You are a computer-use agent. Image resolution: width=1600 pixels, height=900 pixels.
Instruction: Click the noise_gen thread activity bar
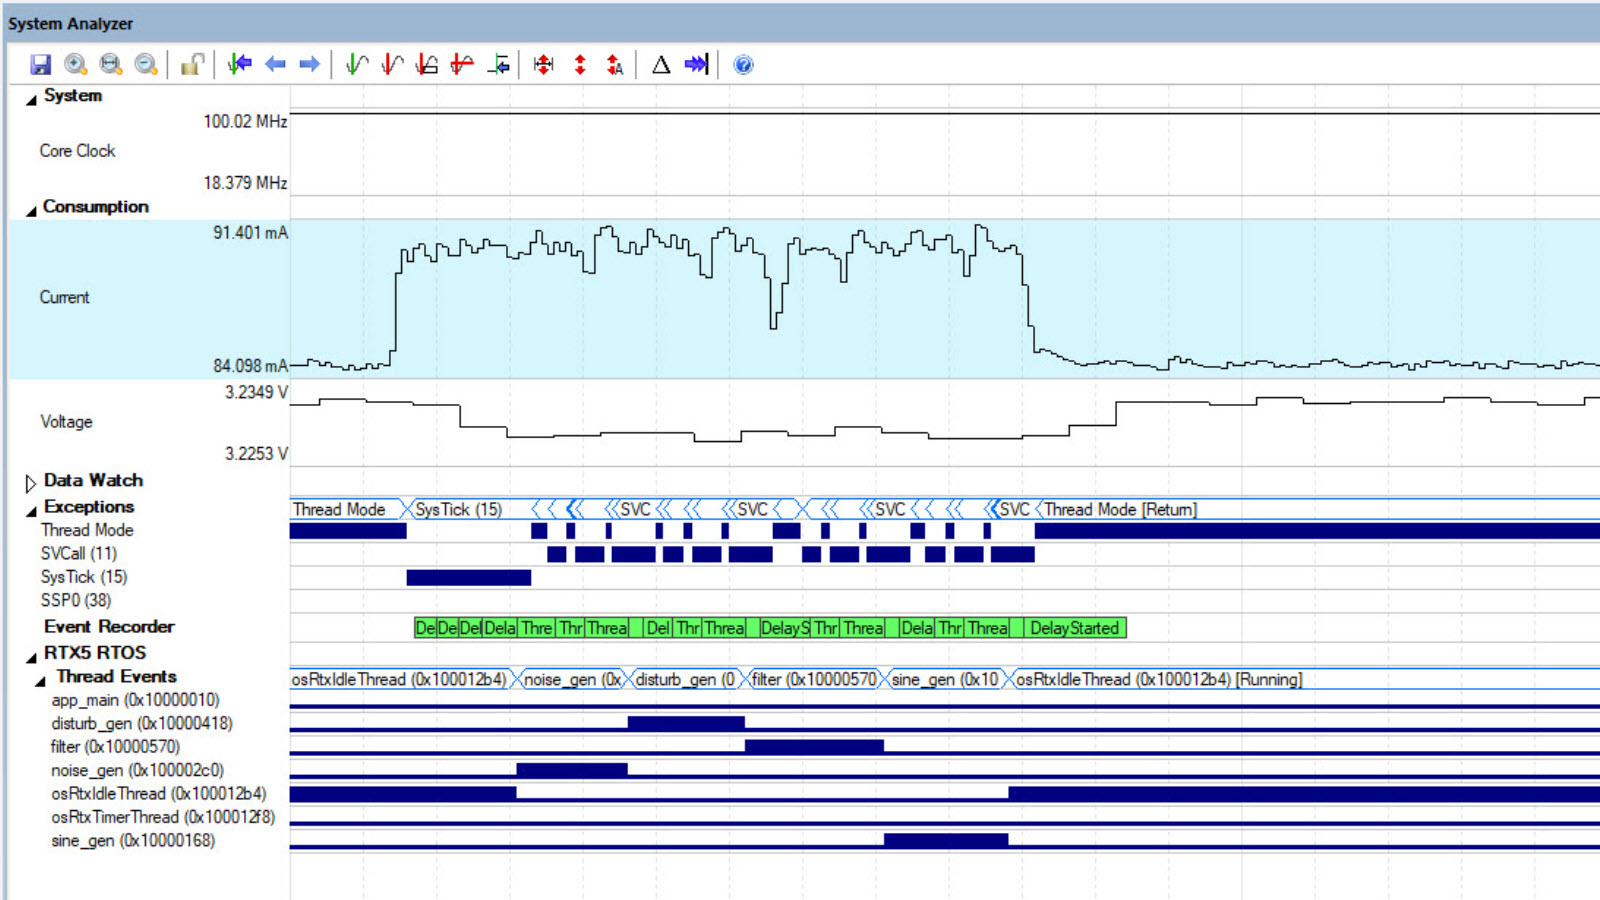571,770
